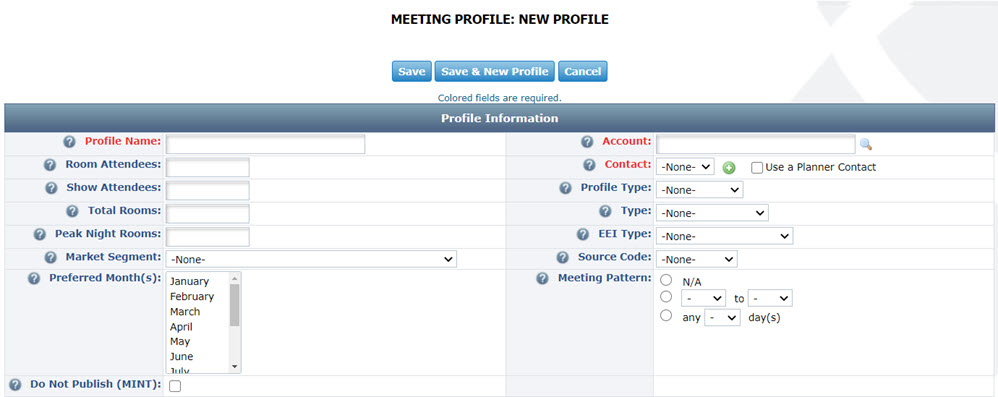
Task: Click the Peak Night Rooms input field
Action: (x=207, y=237)
